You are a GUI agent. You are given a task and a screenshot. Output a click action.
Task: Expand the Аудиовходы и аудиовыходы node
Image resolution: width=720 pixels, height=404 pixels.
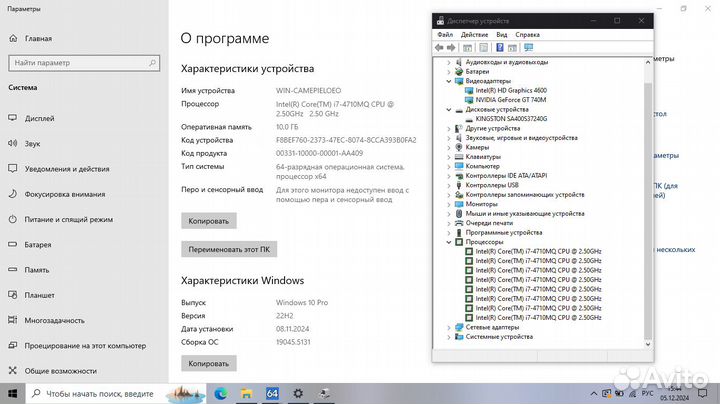(449, 62)
